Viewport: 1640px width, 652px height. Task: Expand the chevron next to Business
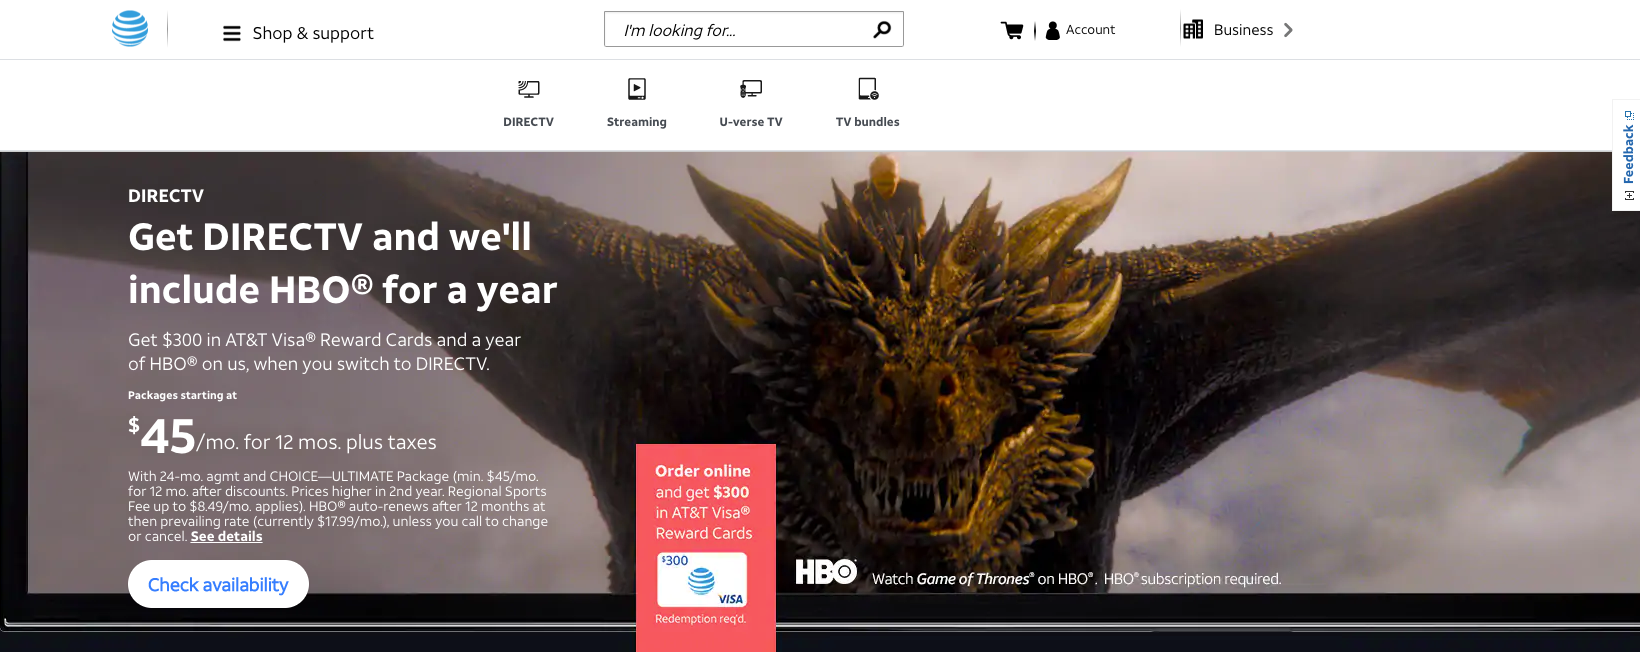(x=1288, y=30)
